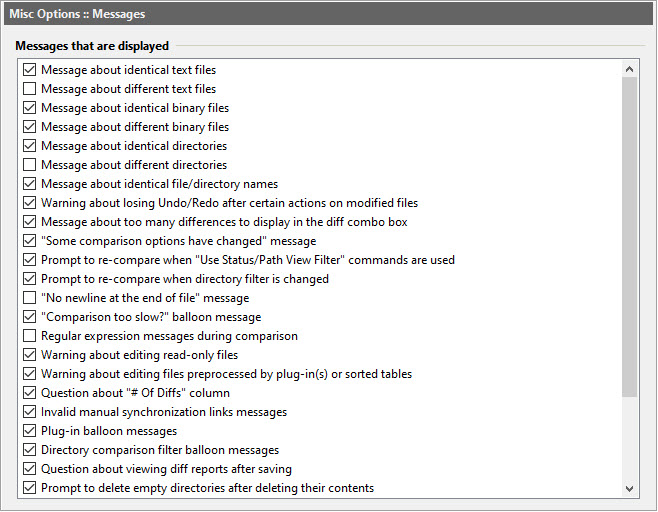
Task: Uncheck warning about editing read-only files
Action: tap(30, 355)
